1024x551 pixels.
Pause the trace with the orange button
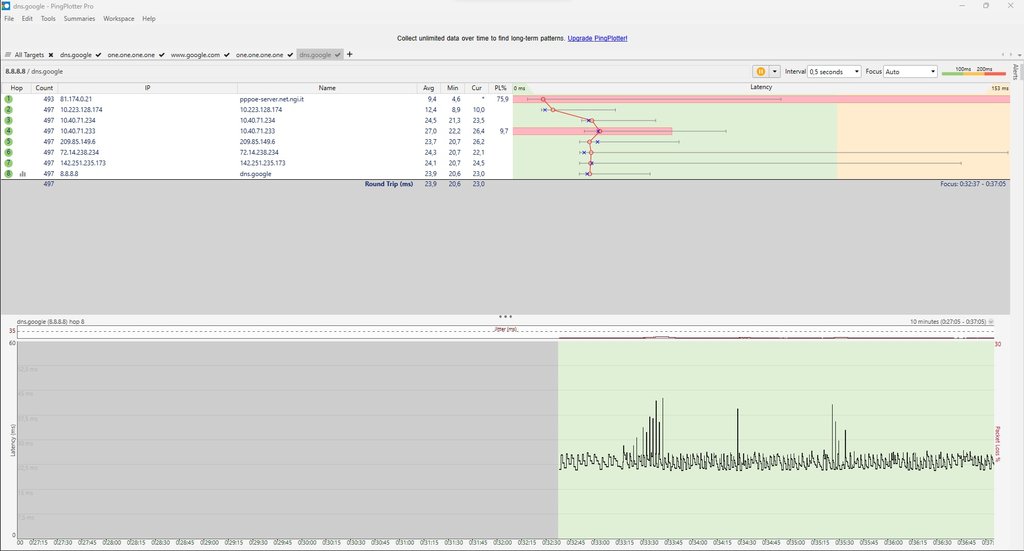(x=761, y=72)
